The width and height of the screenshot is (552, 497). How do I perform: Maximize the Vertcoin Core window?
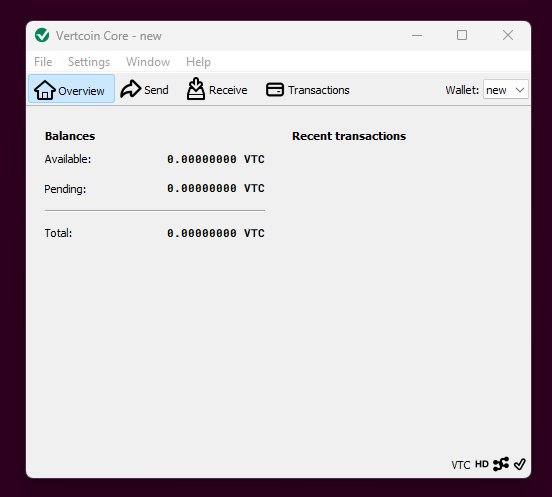(x=462, y=35)
